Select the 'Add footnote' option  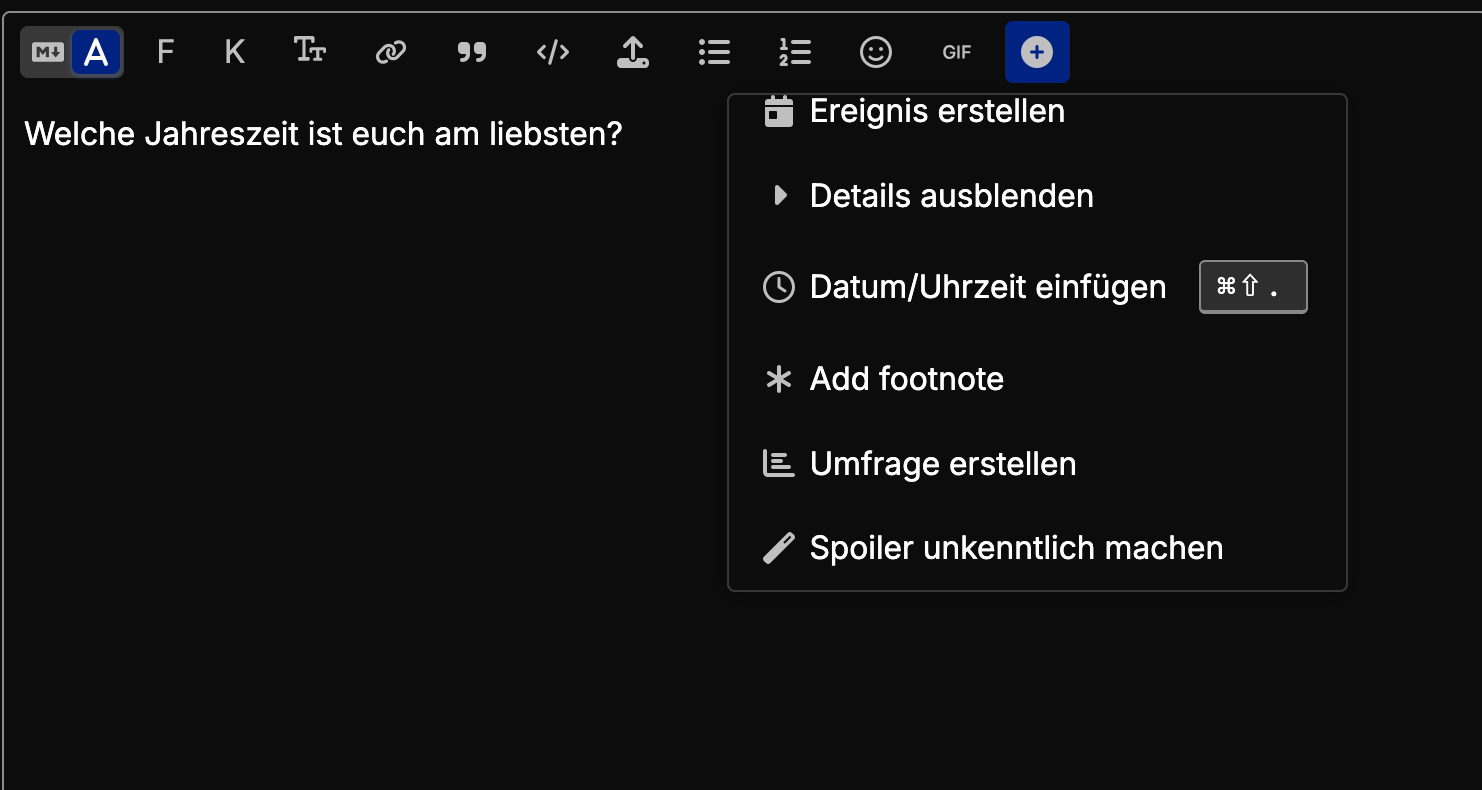tap(906, 379)
